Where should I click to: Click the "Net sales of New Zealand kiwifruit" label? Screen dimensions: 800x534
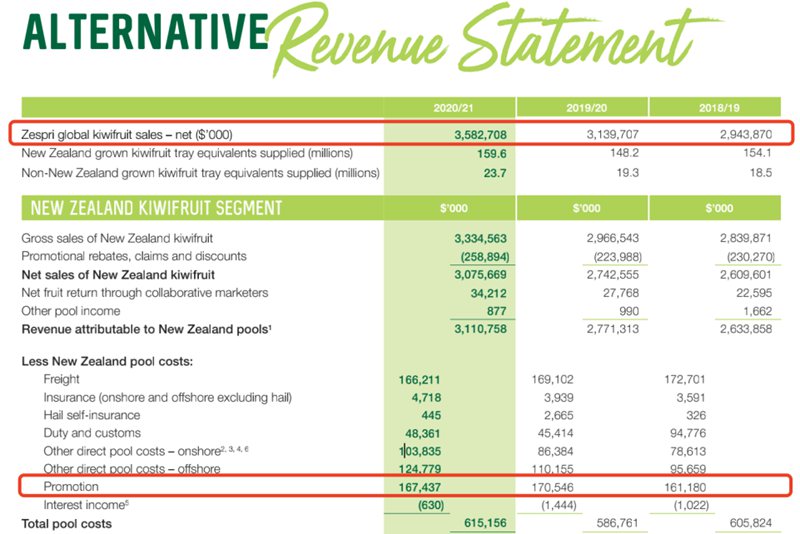point(118,275)
